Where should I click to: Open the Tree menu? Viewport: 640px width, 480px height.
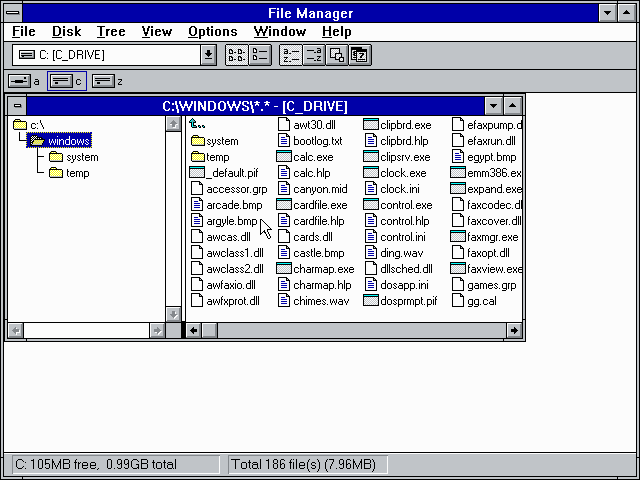111,31
